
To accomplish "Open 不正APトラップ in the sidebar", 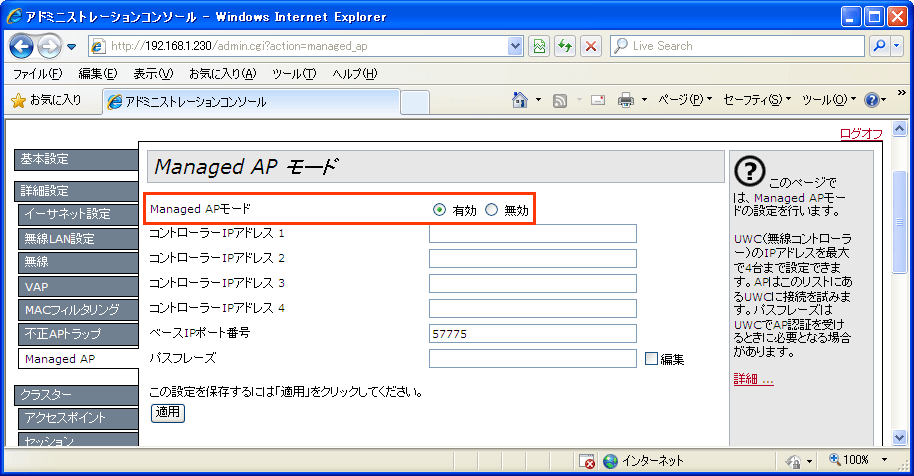I will 78,334.
